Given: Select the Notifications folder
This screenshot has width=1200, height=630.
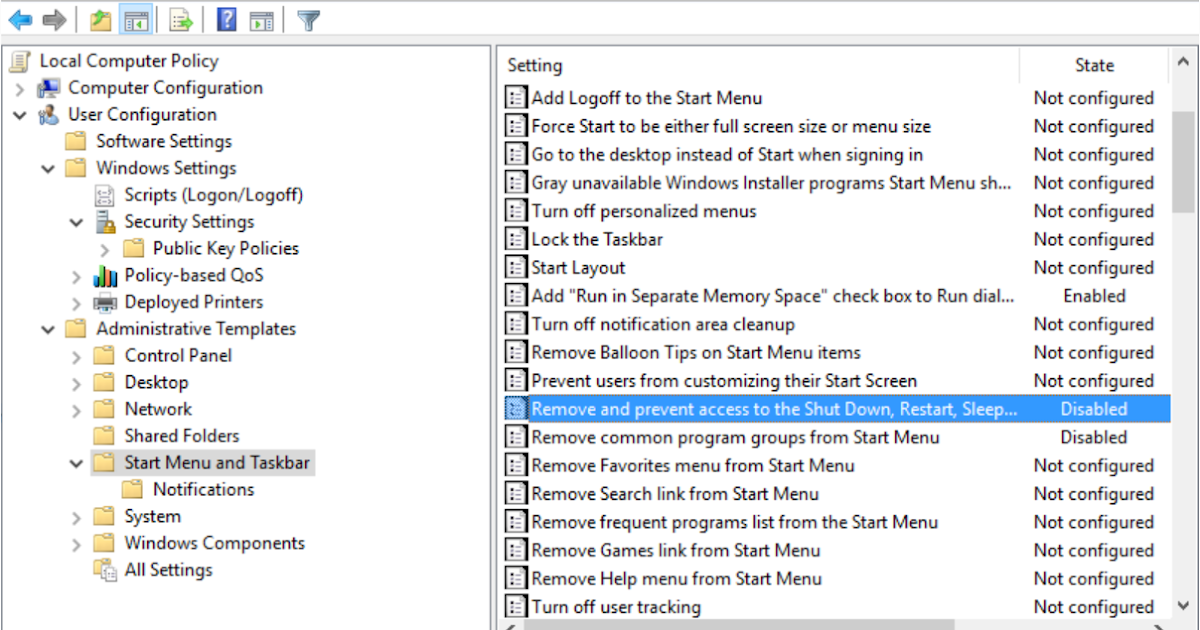Looking at the screenshot, I should click(204, 489).
